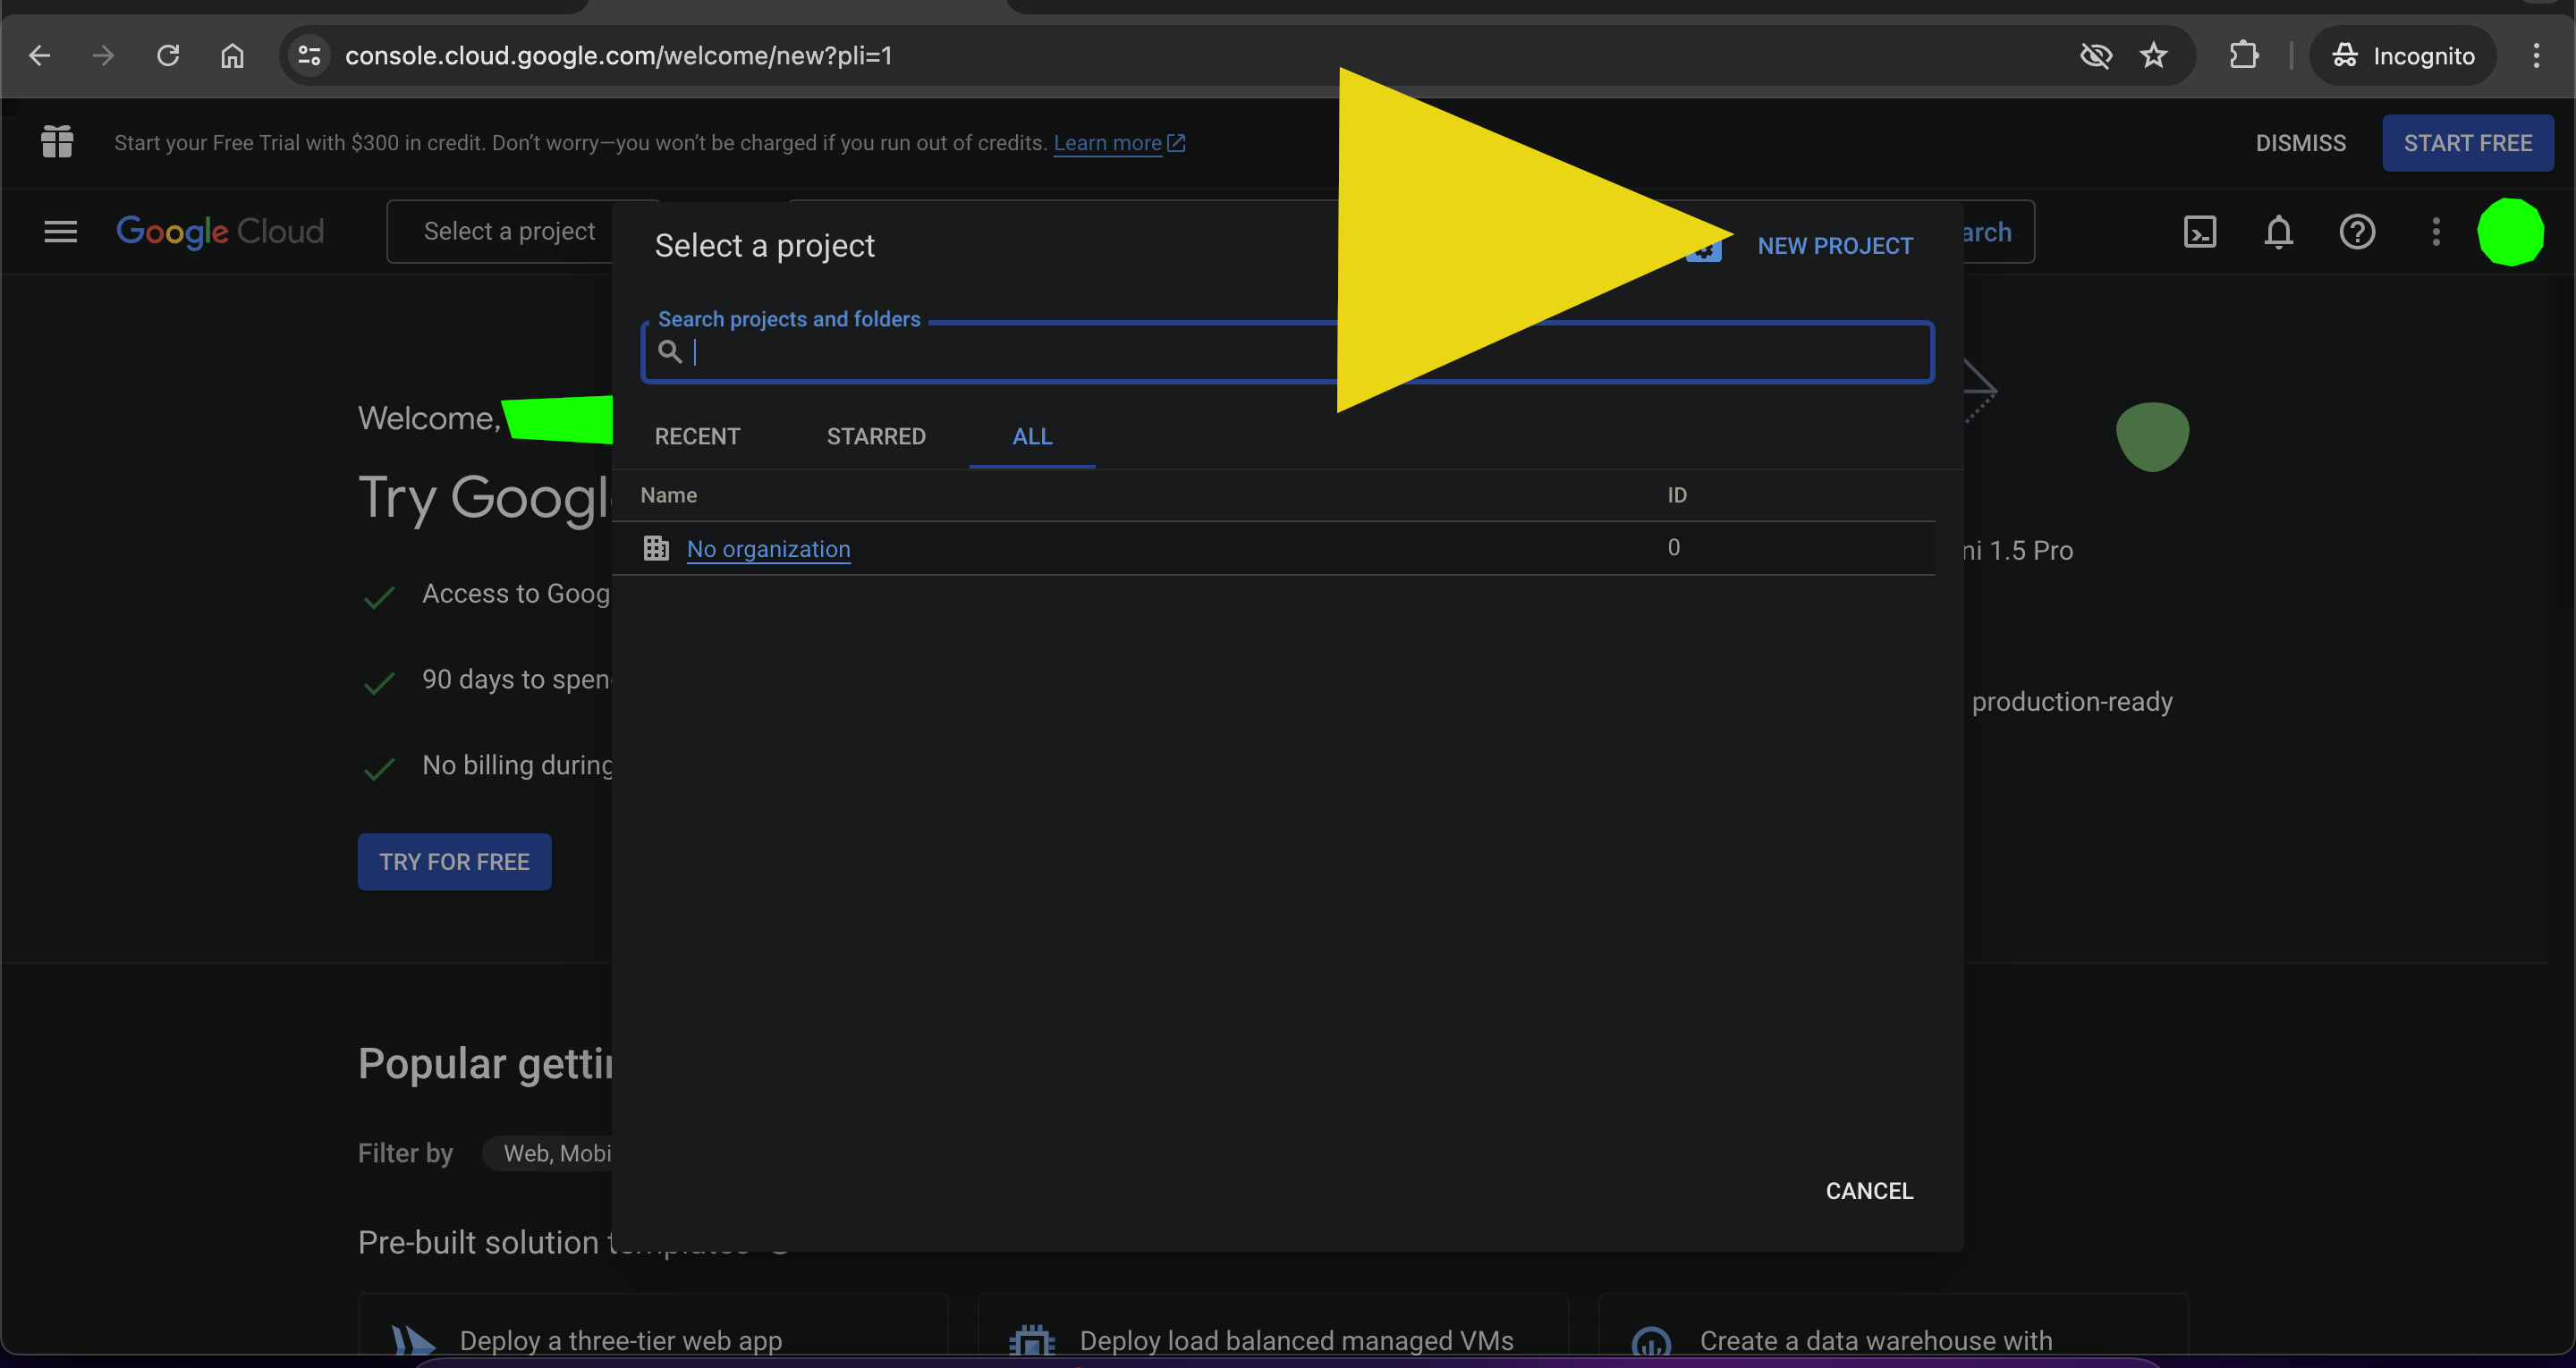The height and width of the screenshot is (1368, 2576).
Task: Go back to the previous browser page
Action: (x=40, y=56)
